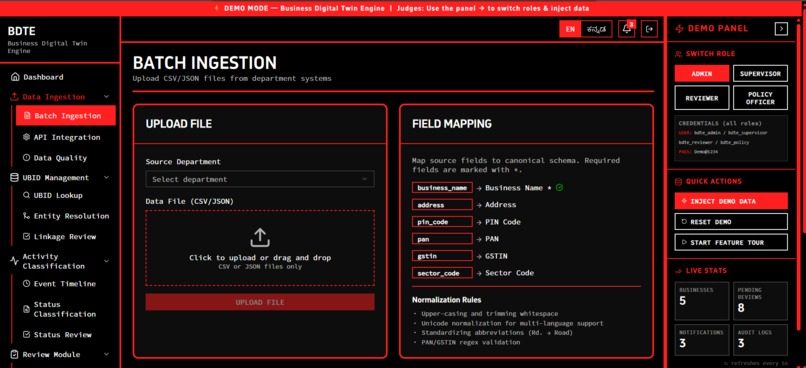The width and height of the screenshot is (806, 368).
Task: Click the Status Review check icon
Action: click(27, 335)
